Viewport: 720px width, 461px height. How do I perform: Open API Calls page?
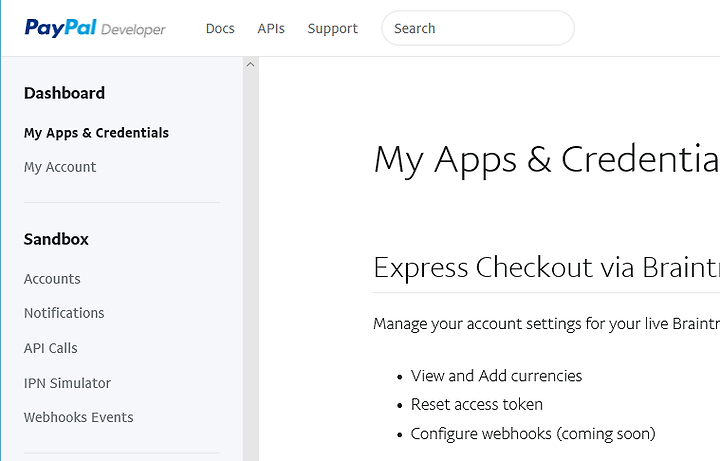(x=51, y=348)
